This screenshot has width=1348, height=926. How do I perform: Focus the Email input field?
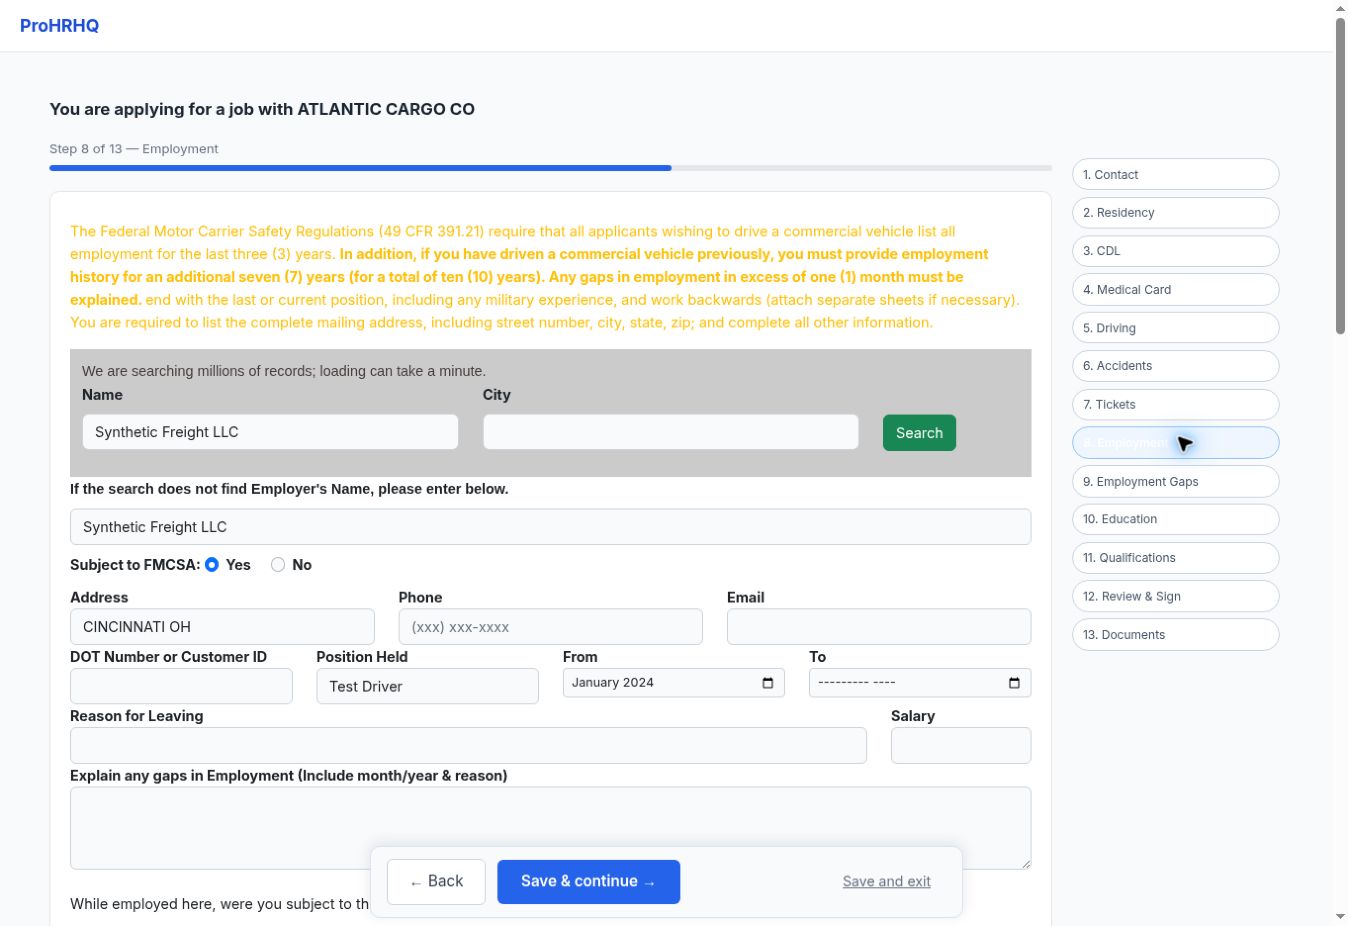pos(879,627)
